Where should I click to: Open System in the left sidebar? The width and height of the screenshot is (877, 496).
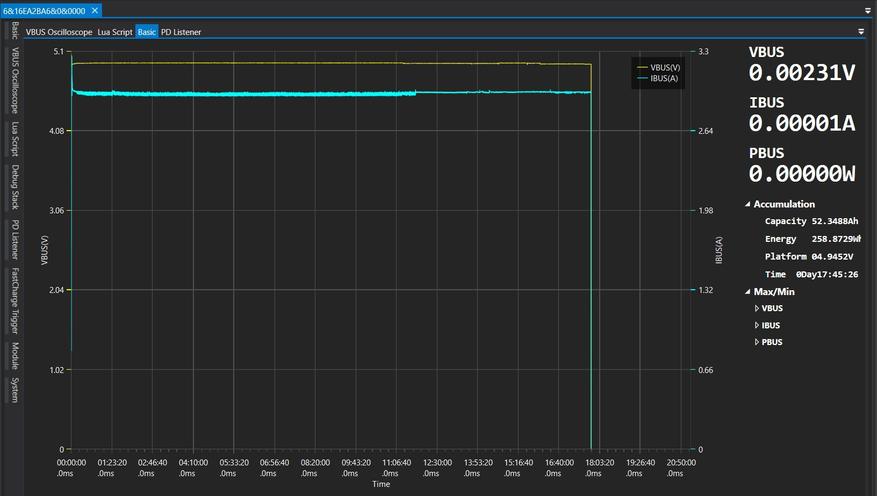click(14, 389)
